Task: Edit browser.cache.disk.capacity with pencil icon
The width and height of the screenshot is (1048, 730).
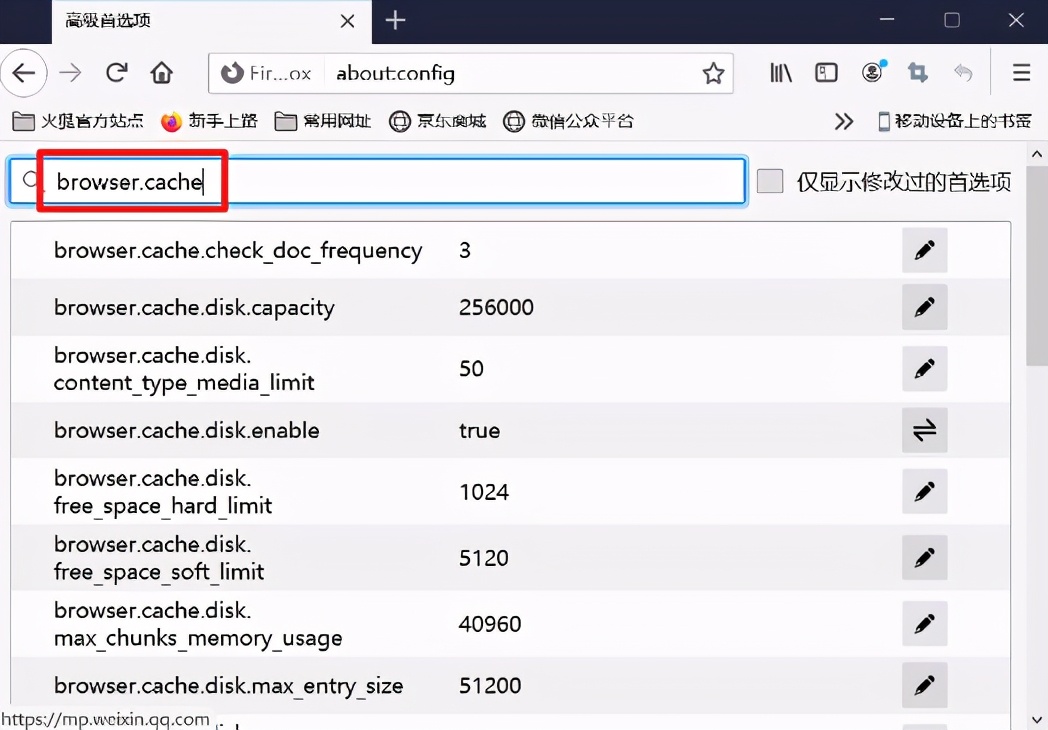Action: pyautogui.click(x=924, y=307)
